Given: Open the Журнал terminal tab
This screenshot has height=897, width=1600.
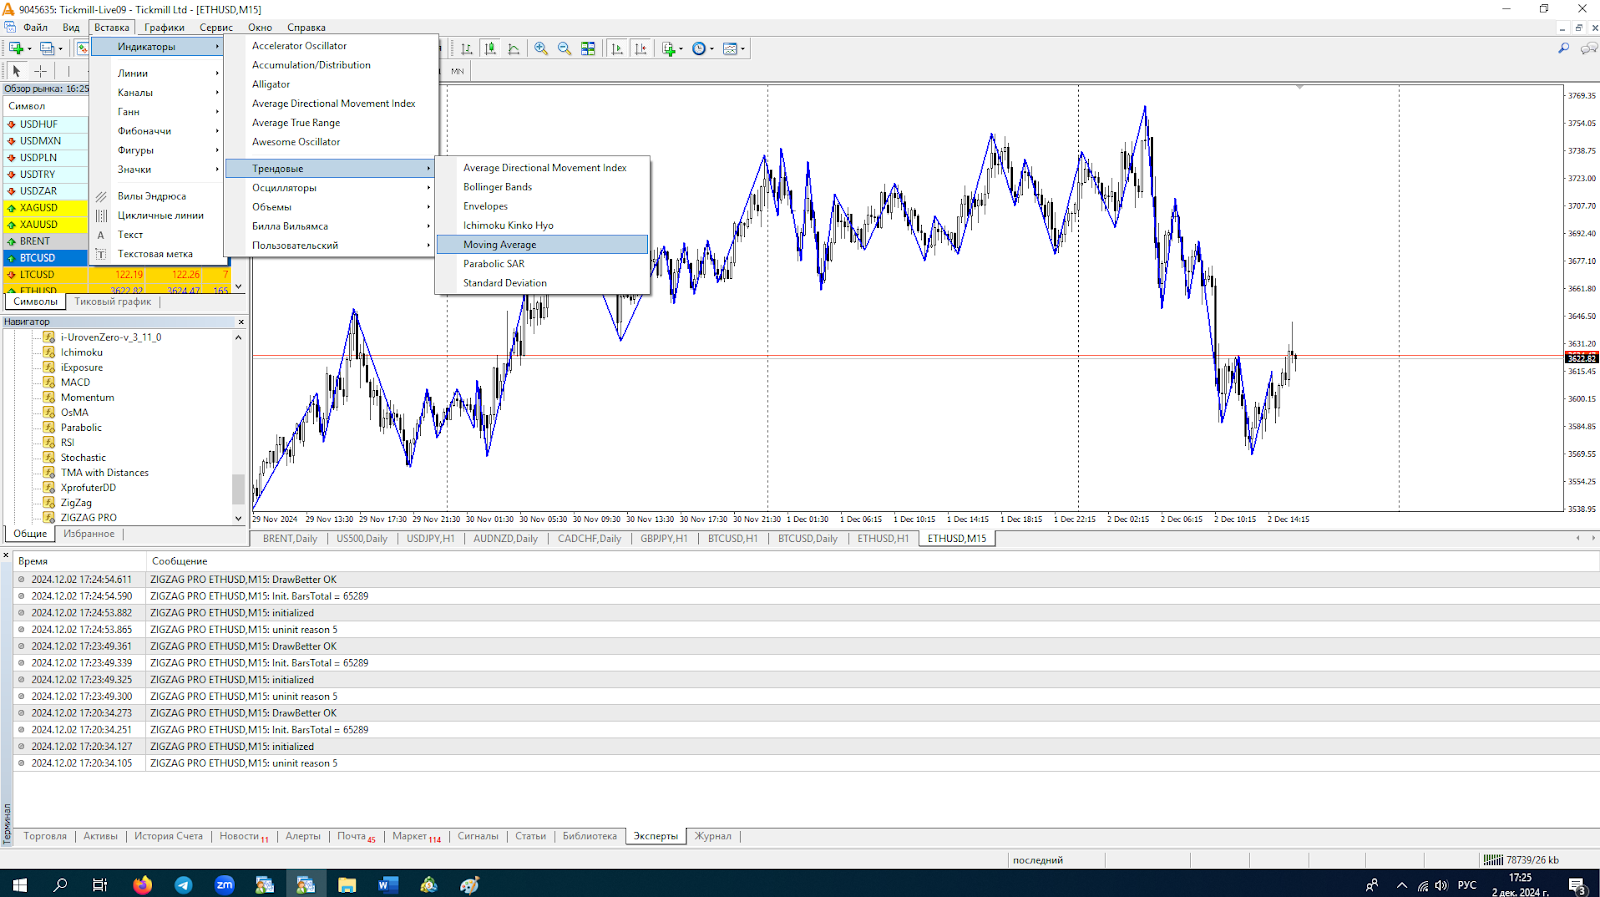Looking at the screenshot, I should (x=713, y=836).
